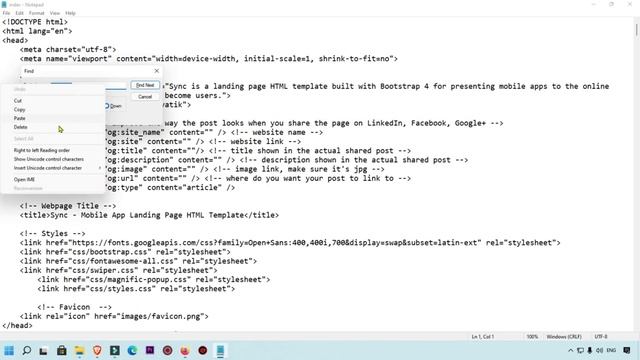Click the css/swiper.css link line
The height and width of the screenshot is (360, 640).
tap(118, 270)
